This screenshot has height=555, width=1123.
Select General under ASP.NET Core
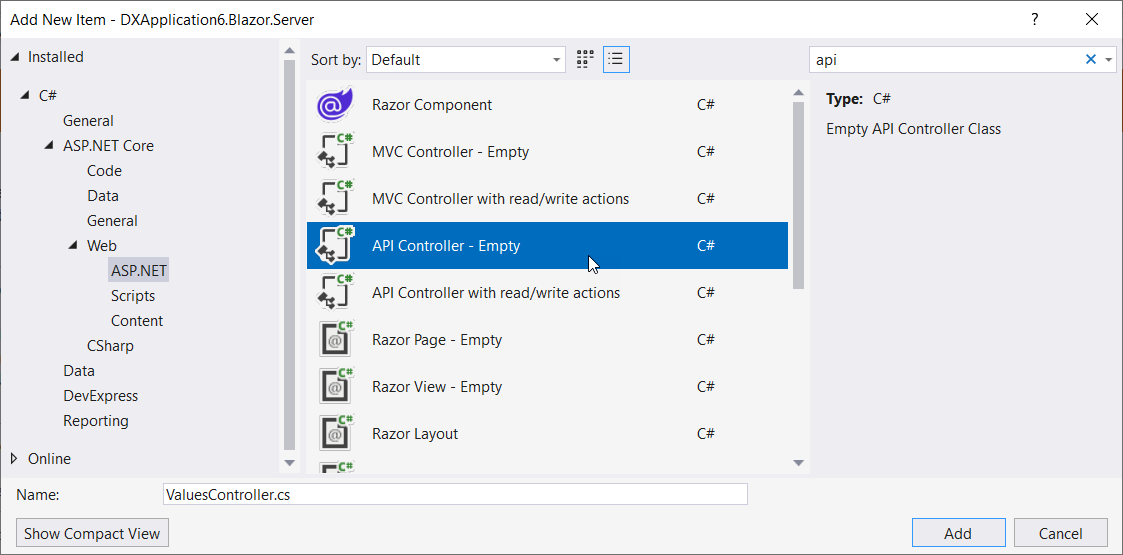click(x=112, y=221)
